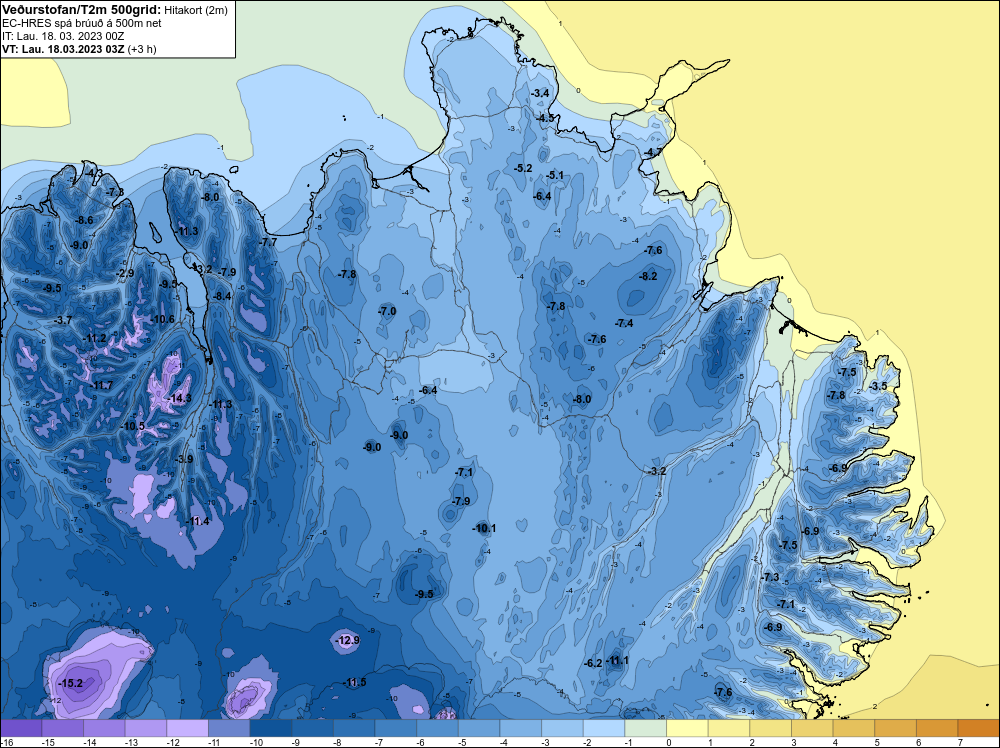Click the light yellow legend swatch between 0 and 1
Viewport: 1000px width, 748px height.
pos(688,728)
